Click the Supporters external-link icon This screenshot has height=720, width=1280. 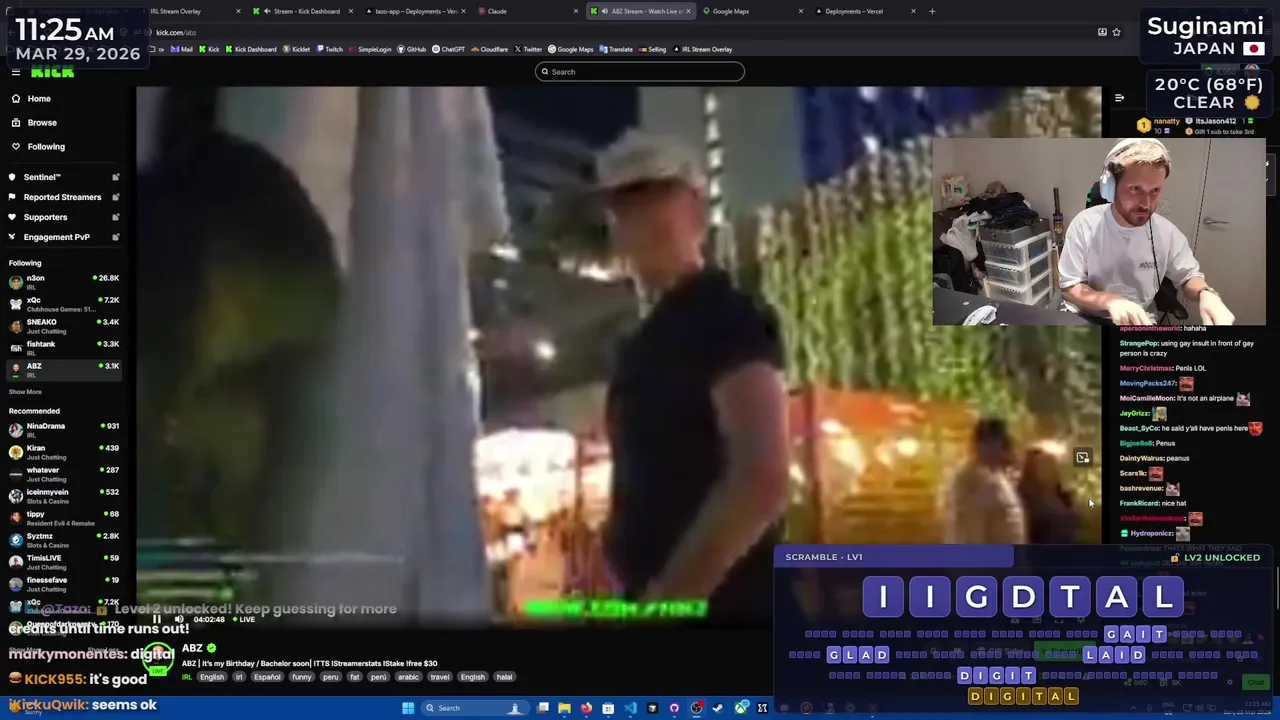point(116,217)
